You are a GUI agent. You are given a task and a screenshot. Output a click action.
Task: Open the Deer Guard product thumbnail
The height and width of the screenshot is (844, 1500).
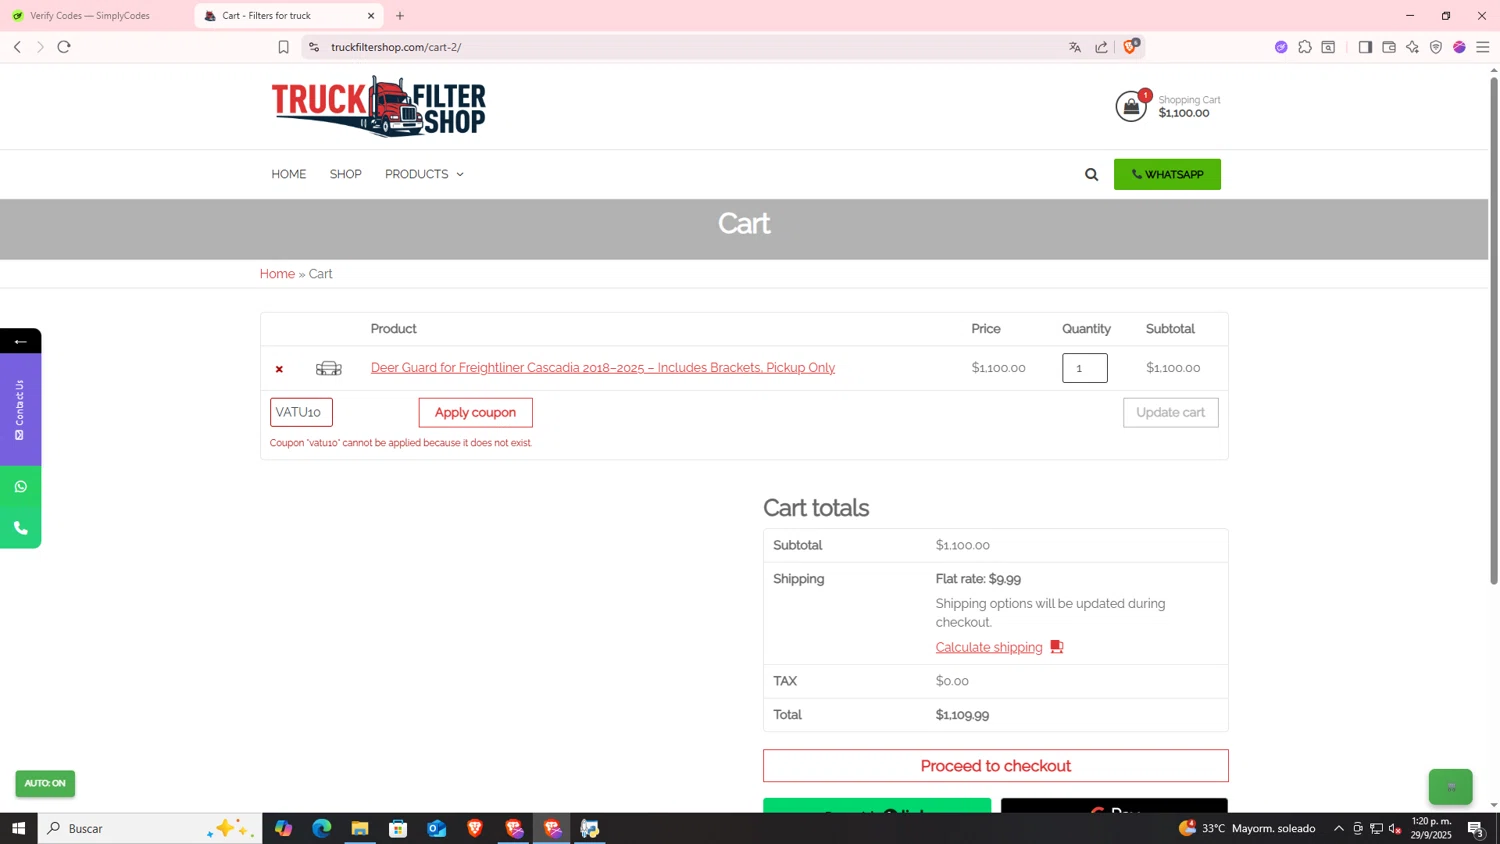(x=329, y=368)
